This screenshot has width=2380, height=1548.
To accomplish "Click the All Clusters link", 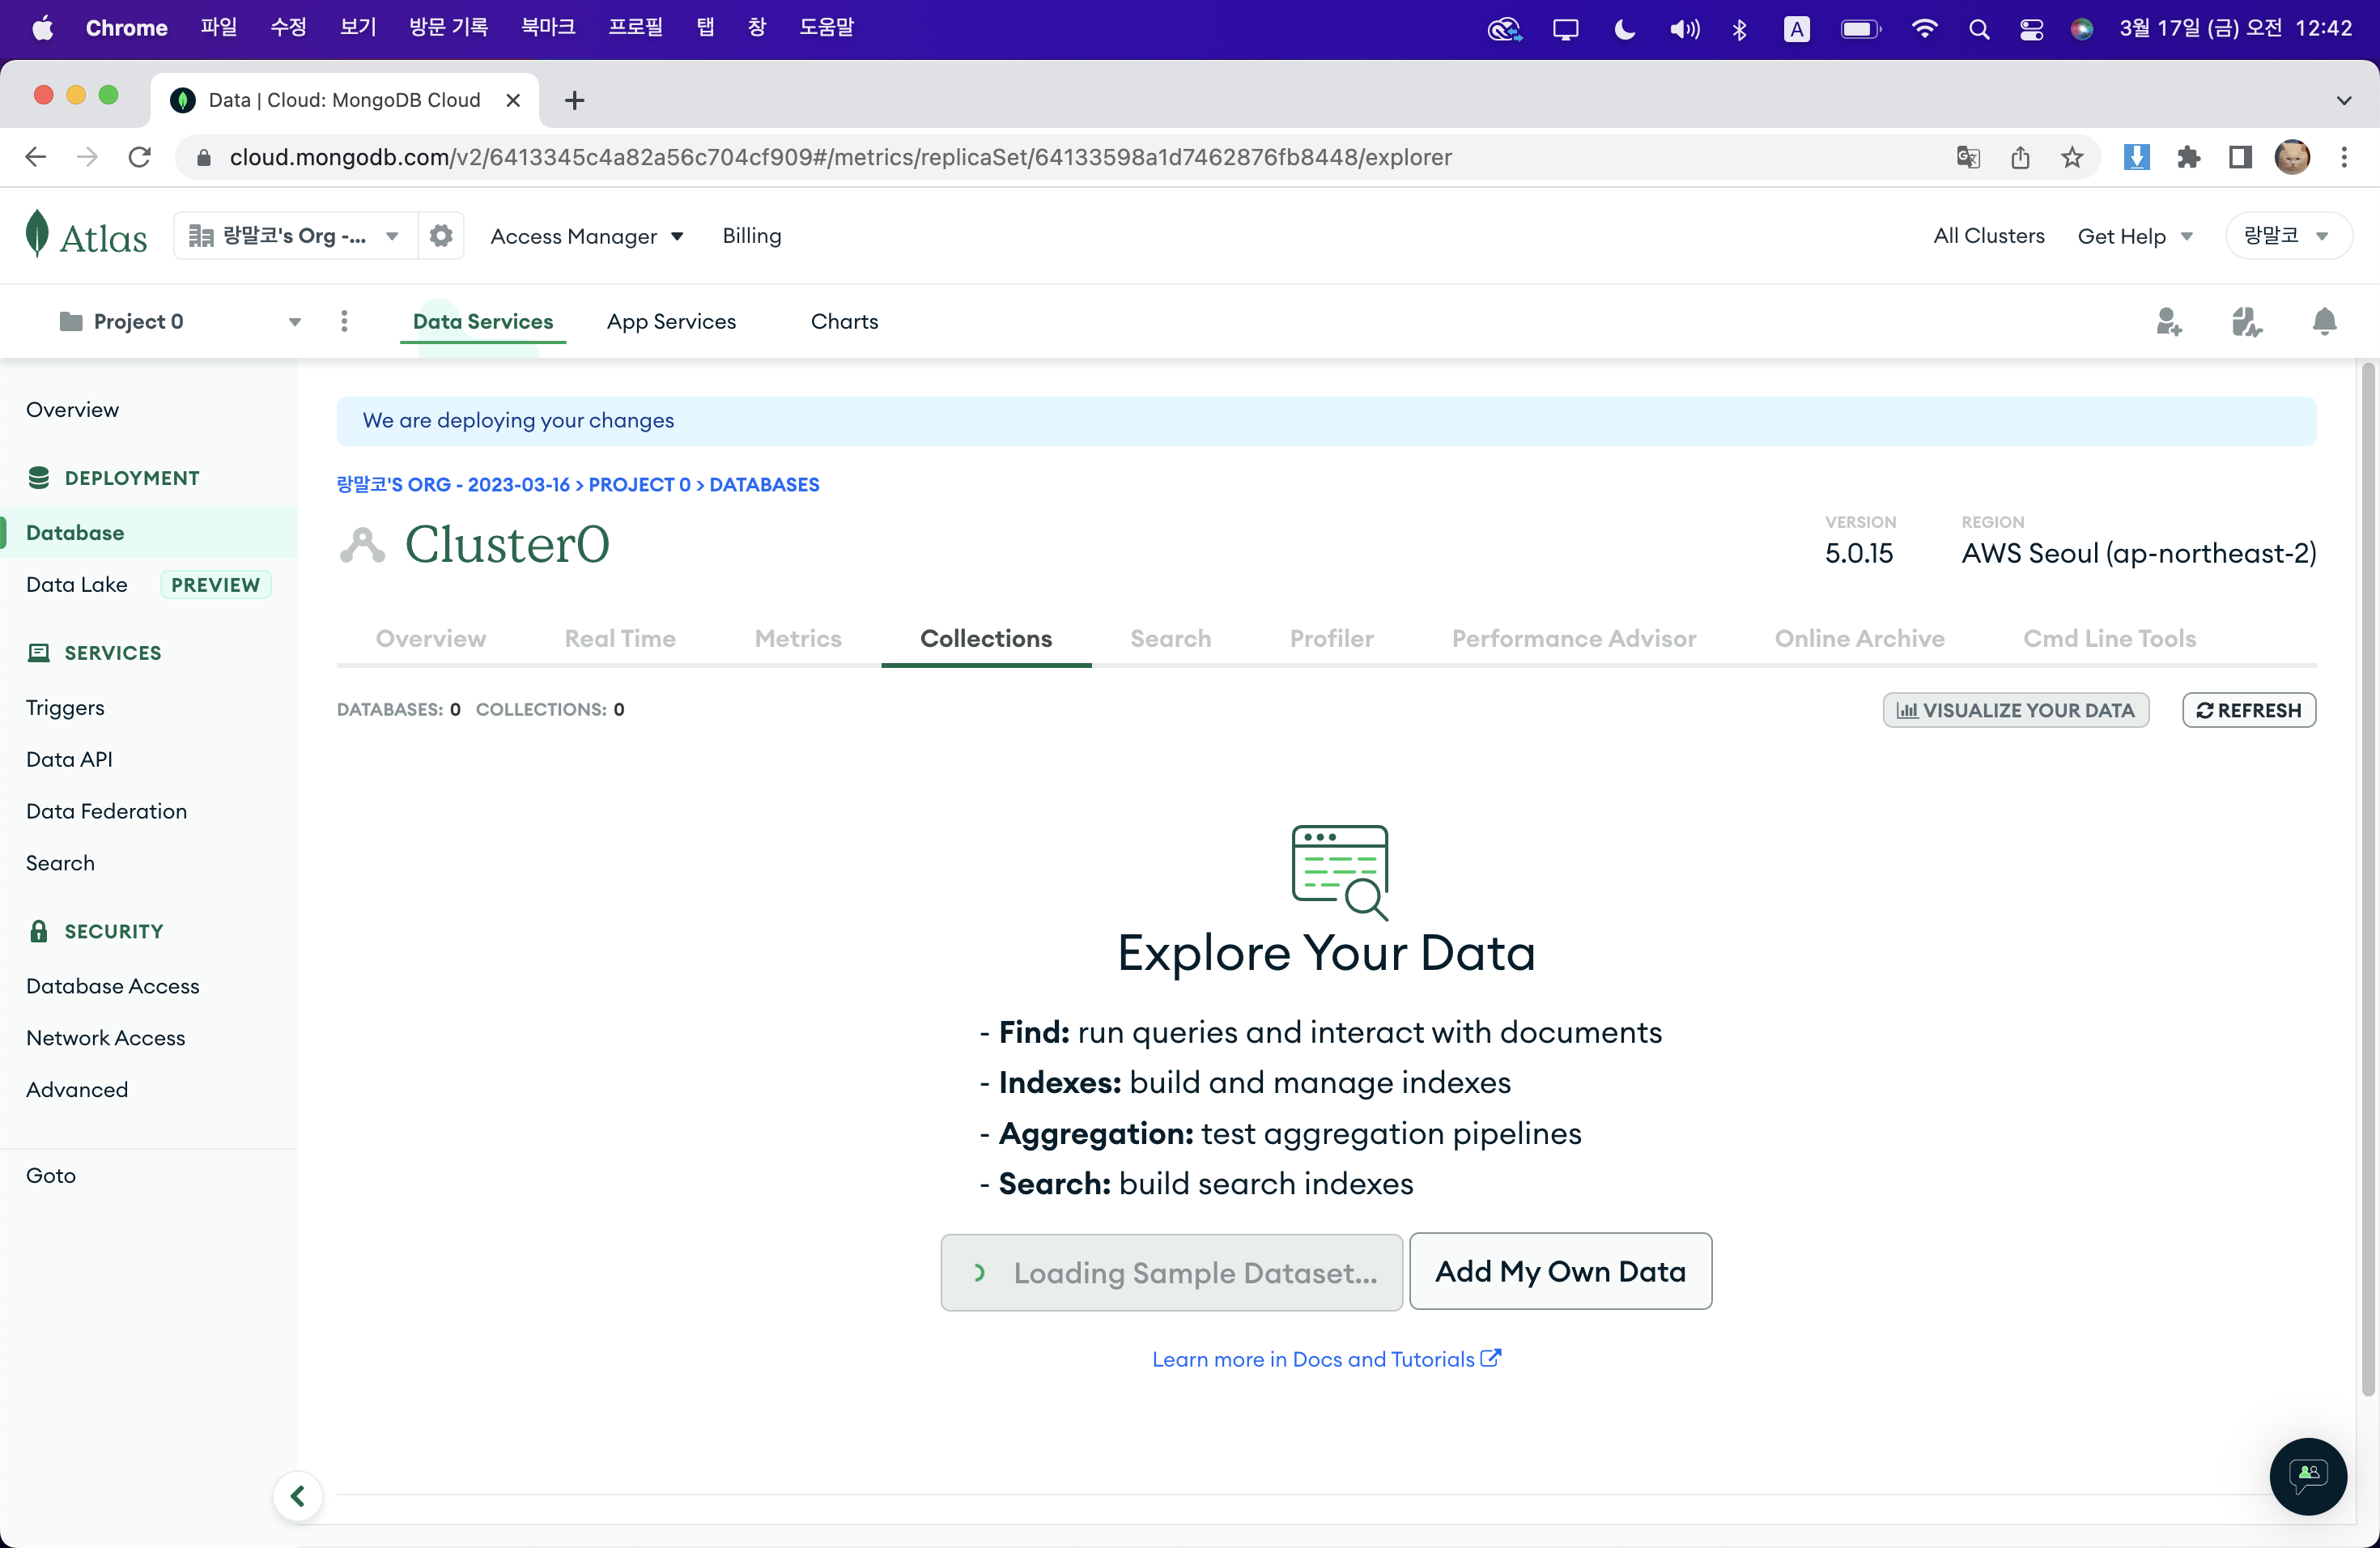I will pyautogui.click(x=1988, y=236).
